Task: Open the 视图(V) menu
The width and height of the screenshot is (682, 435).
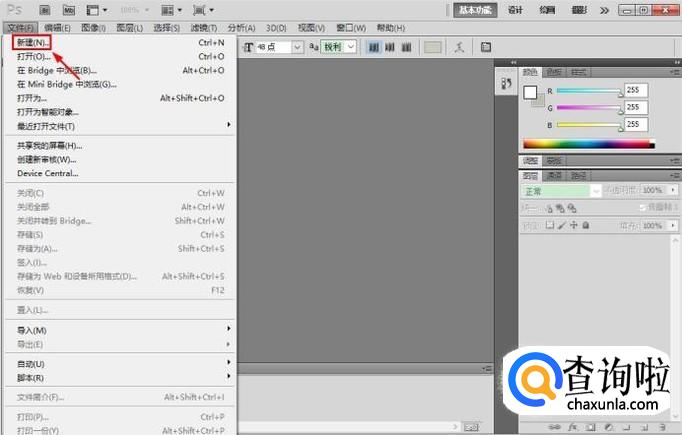Action: 311,28
